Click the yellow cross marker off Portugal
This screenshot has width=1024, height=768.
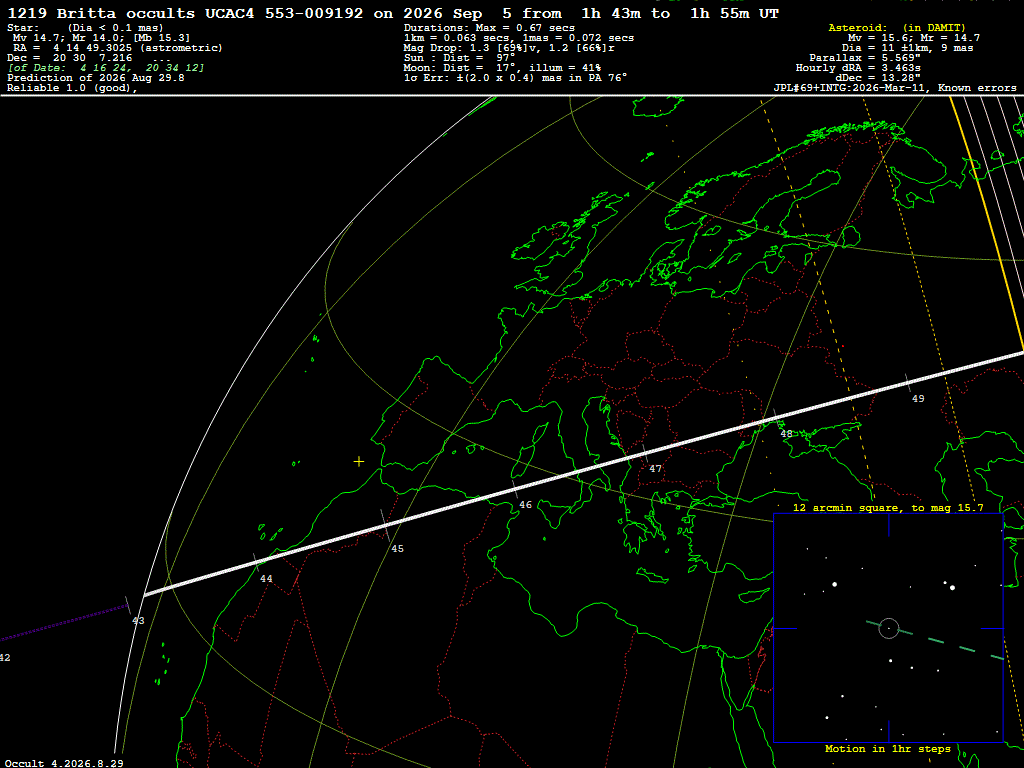tap(359, 462)
